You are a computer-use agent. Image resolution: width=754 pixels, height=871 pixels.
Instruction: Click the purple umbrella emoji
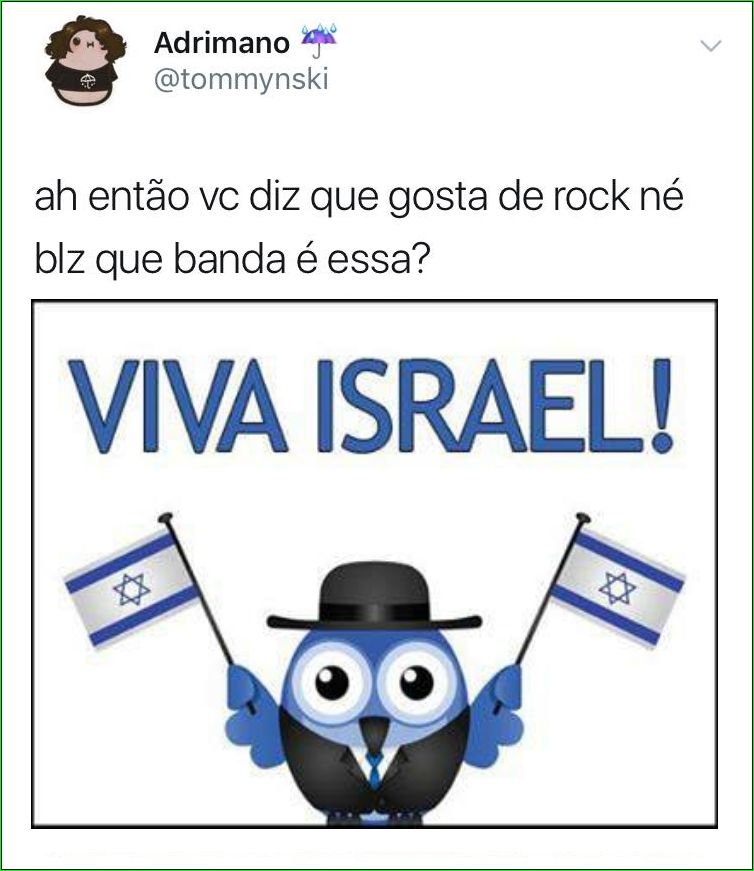tap(319, 41)
